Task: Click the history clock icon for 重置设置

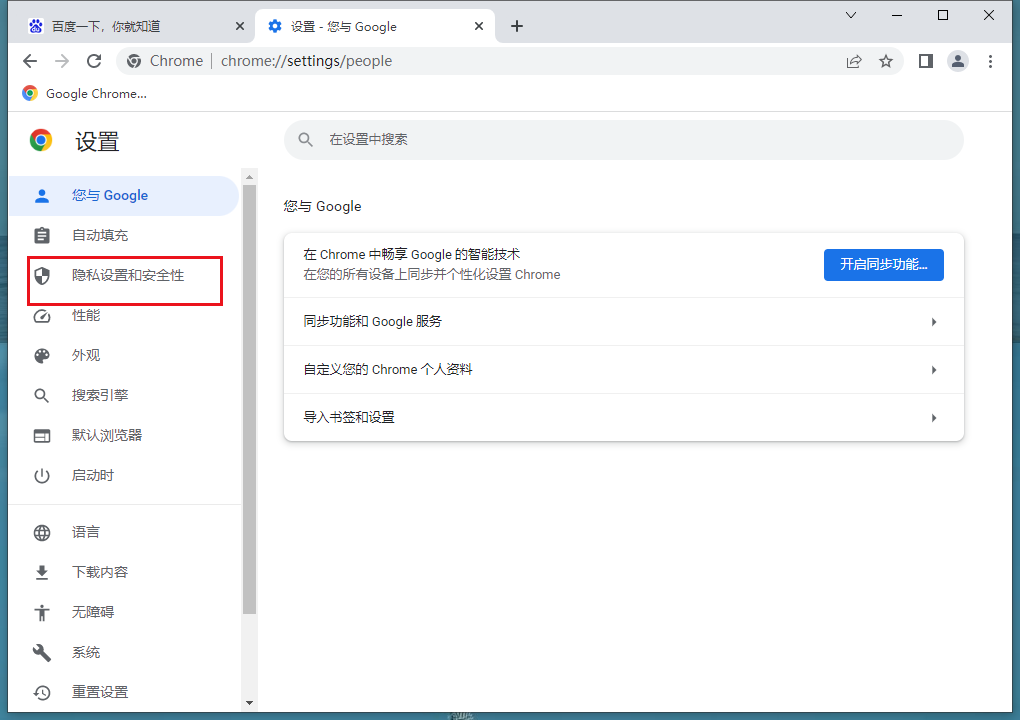Action: [x=42, y=693]
